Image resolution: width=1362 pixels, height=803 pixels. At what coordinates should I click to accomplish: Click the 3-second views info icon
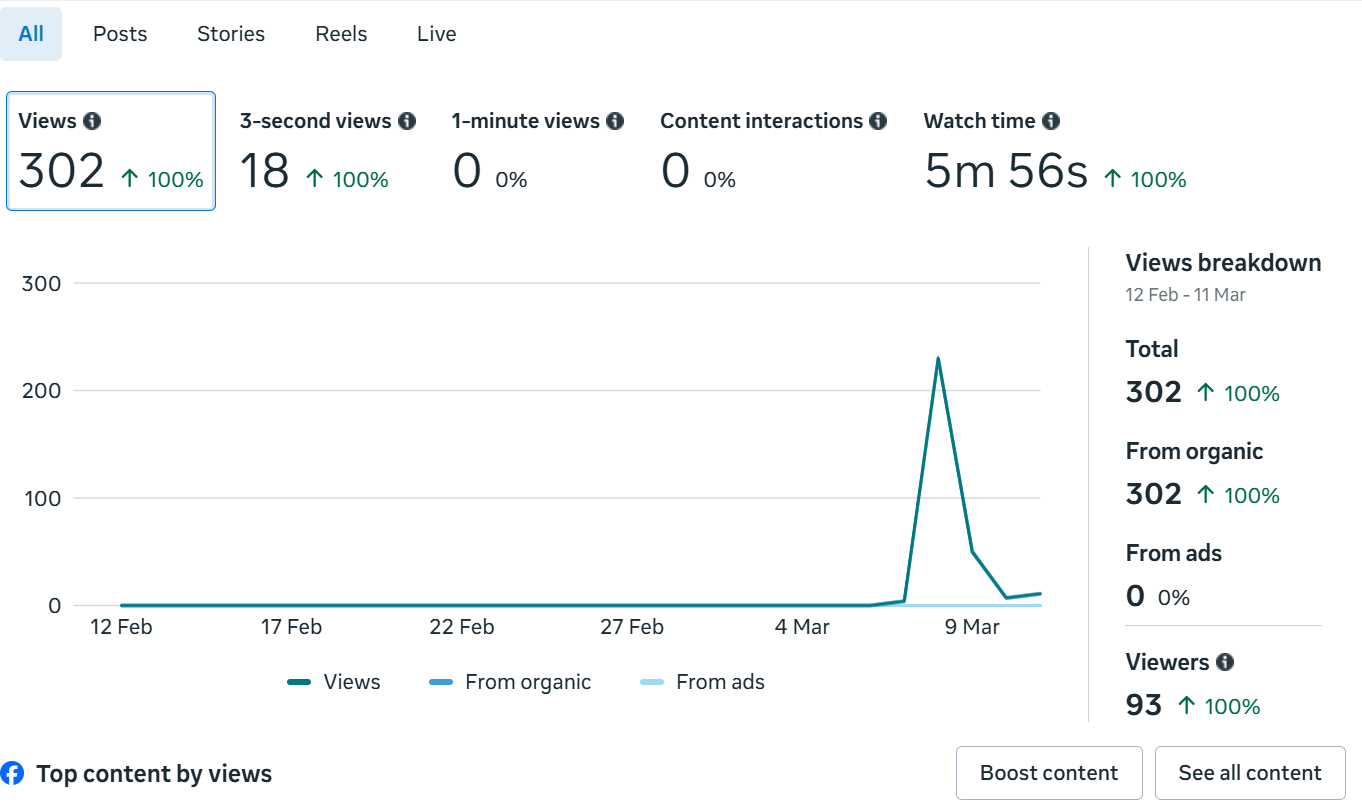407,121
